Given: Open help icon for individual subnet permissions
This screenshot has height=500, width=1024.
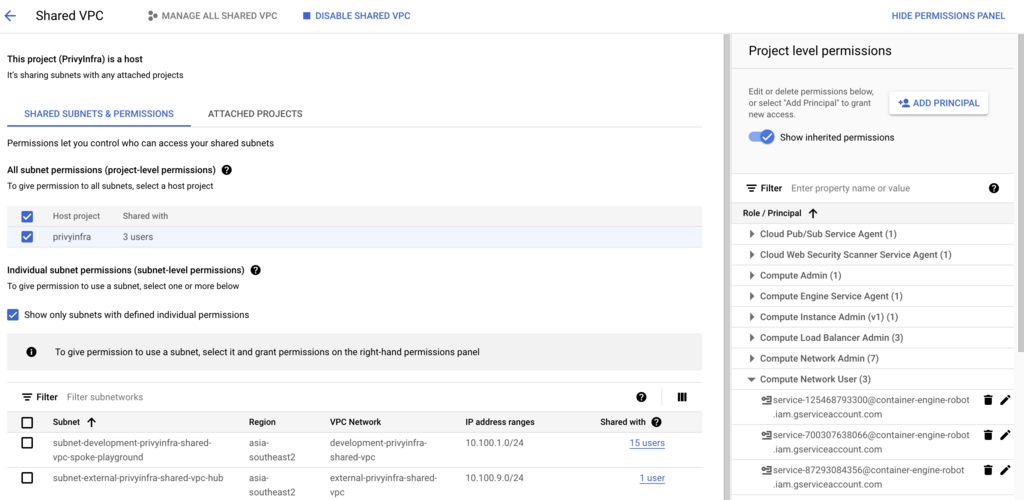Looking at the screenshot, I should click(x=255, y=270).
